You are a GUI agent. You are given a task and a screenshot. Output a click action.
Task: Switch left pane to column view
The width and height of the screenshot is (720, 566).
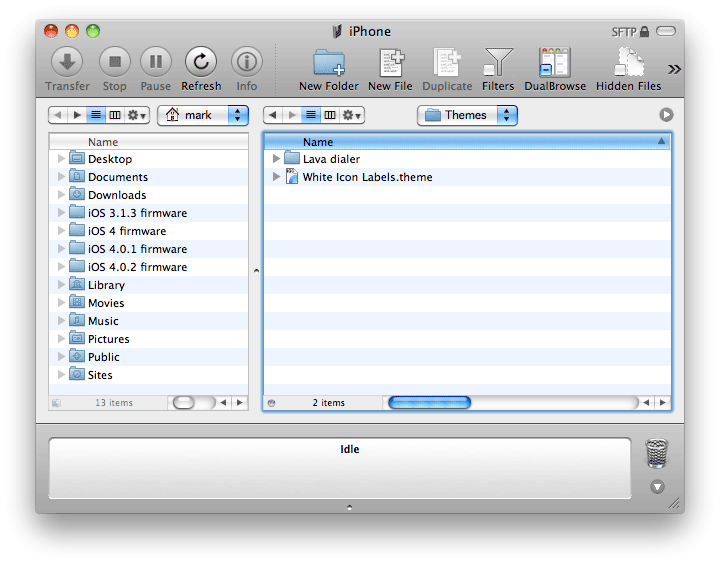(115, 115)
